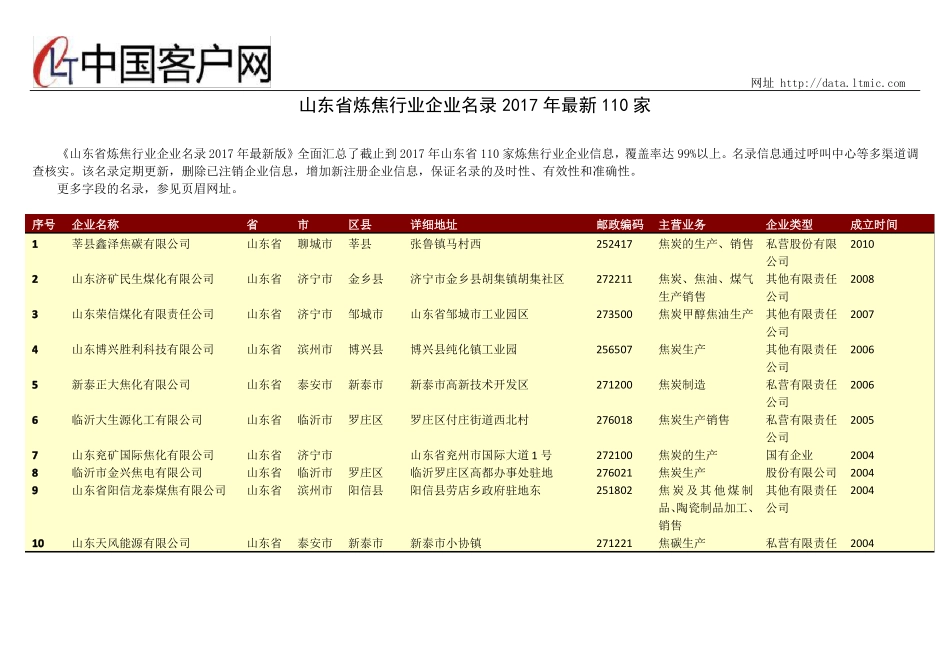Screen dimensions: 950x672
Task: Click postal code 271221
Action: point(614,542)
